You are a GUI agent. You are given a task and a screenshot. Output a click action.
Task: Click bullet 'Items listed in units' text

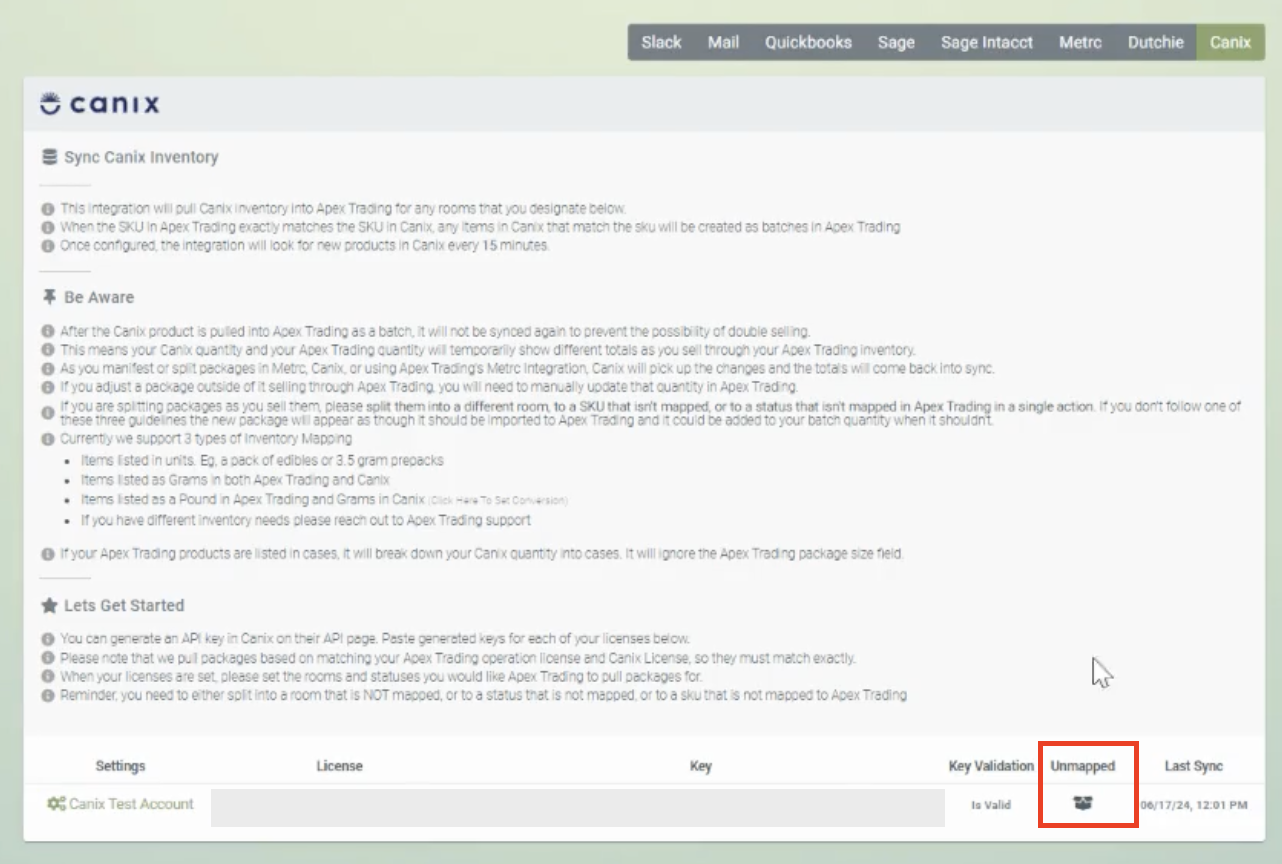coord(262,460)
